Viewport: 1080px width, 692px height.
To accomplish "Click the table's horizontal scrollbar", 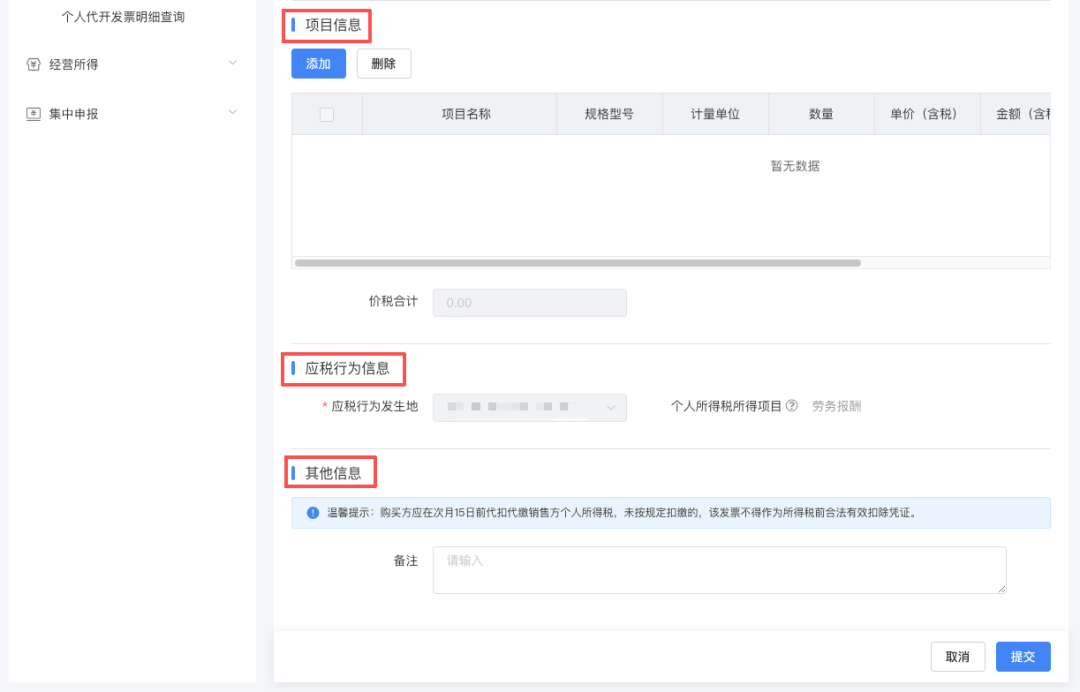I will (578, 263).
